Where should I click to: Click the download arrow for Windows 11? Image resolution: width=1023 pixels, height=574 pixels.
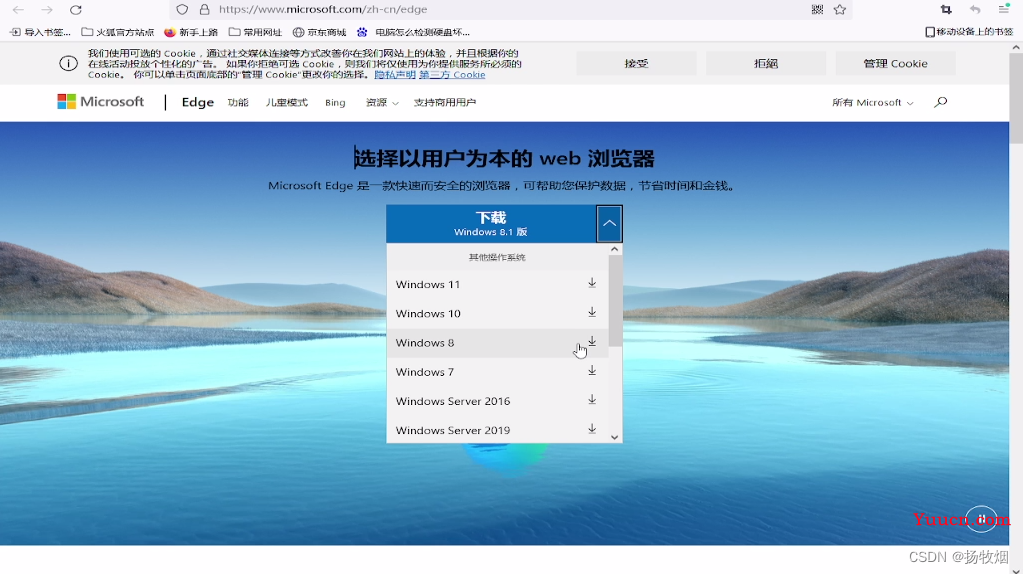tap(592, 283)
